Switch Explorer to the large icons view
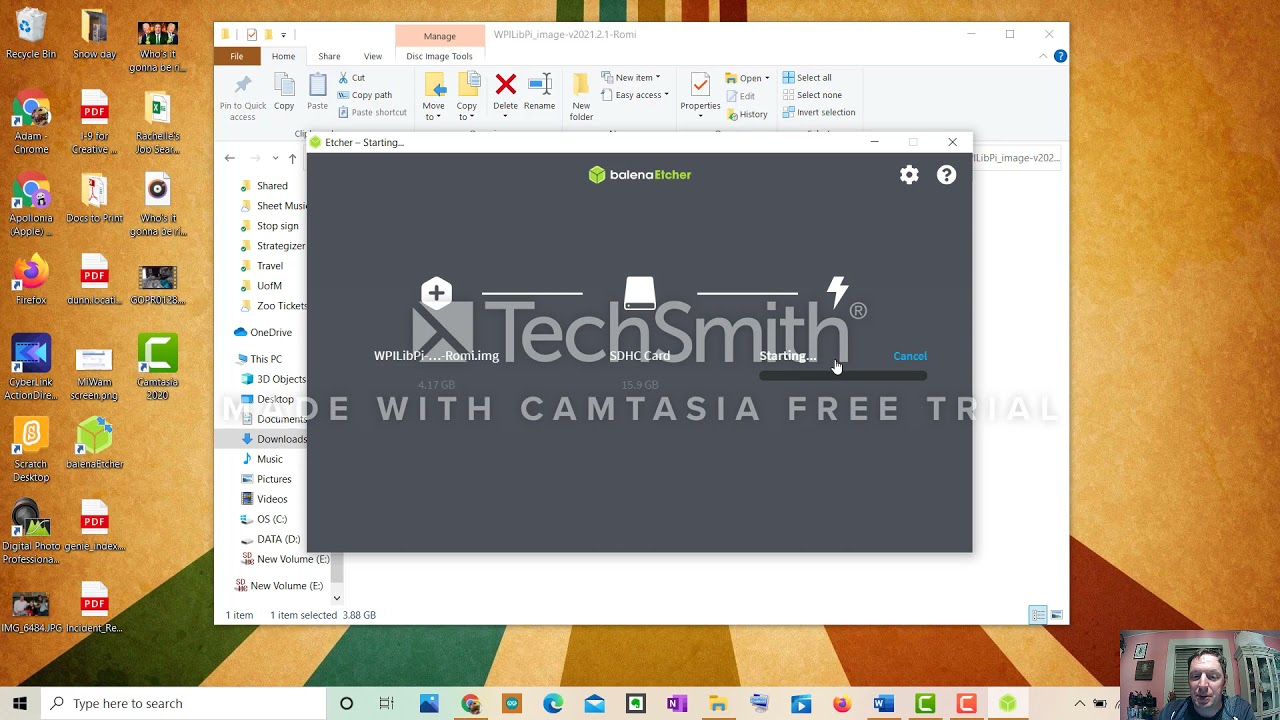The image size is (1280, 720). [x=1056, y=615]
